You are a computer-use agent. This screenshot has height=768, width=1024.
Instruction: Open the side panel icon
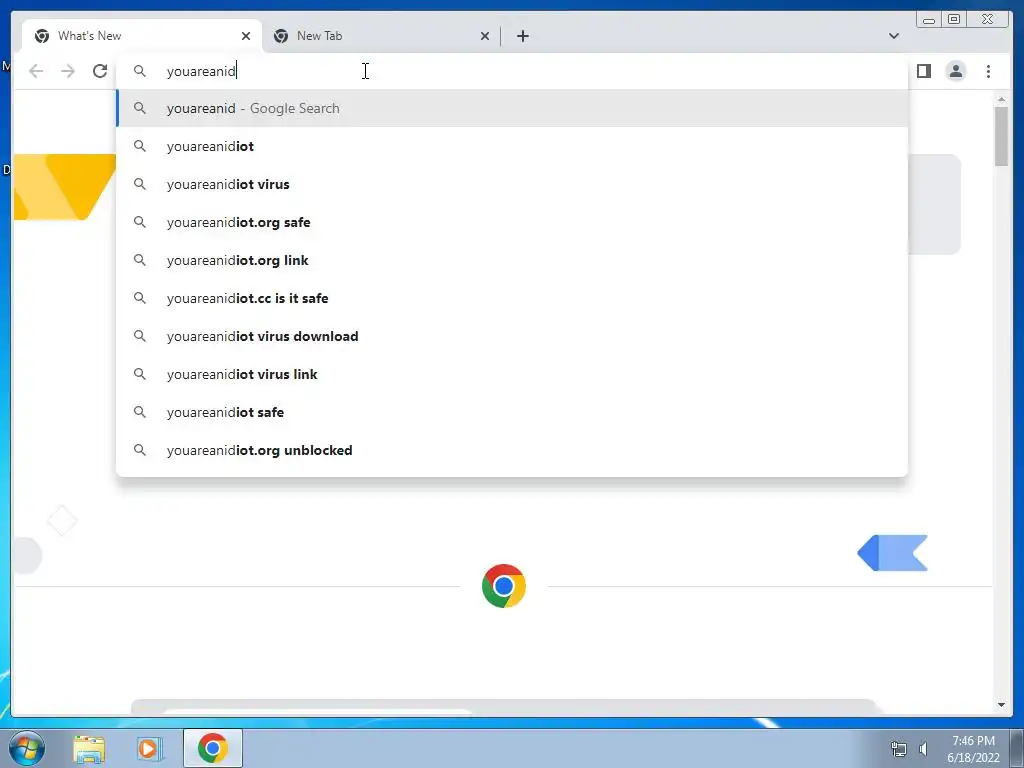pyautogui.click(x=923, y=71)
